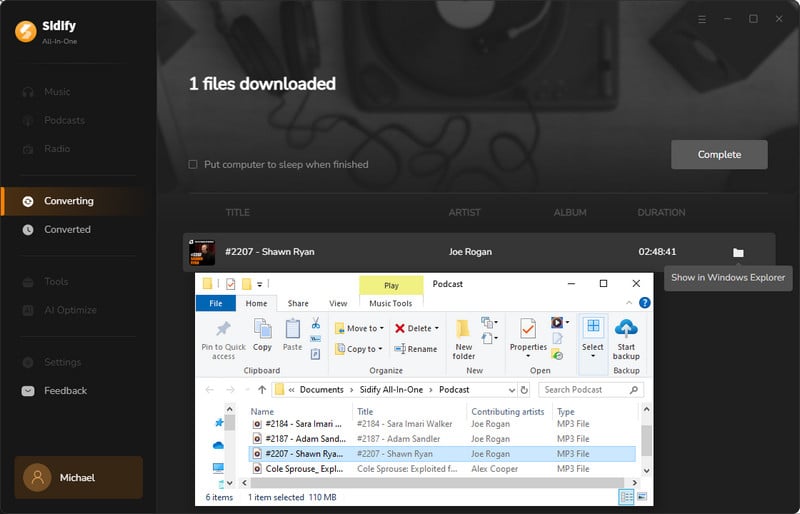Click the Michael user profile button
Image resolution: width=800 pixels, height=514 pixels.
tap(79, 478)
